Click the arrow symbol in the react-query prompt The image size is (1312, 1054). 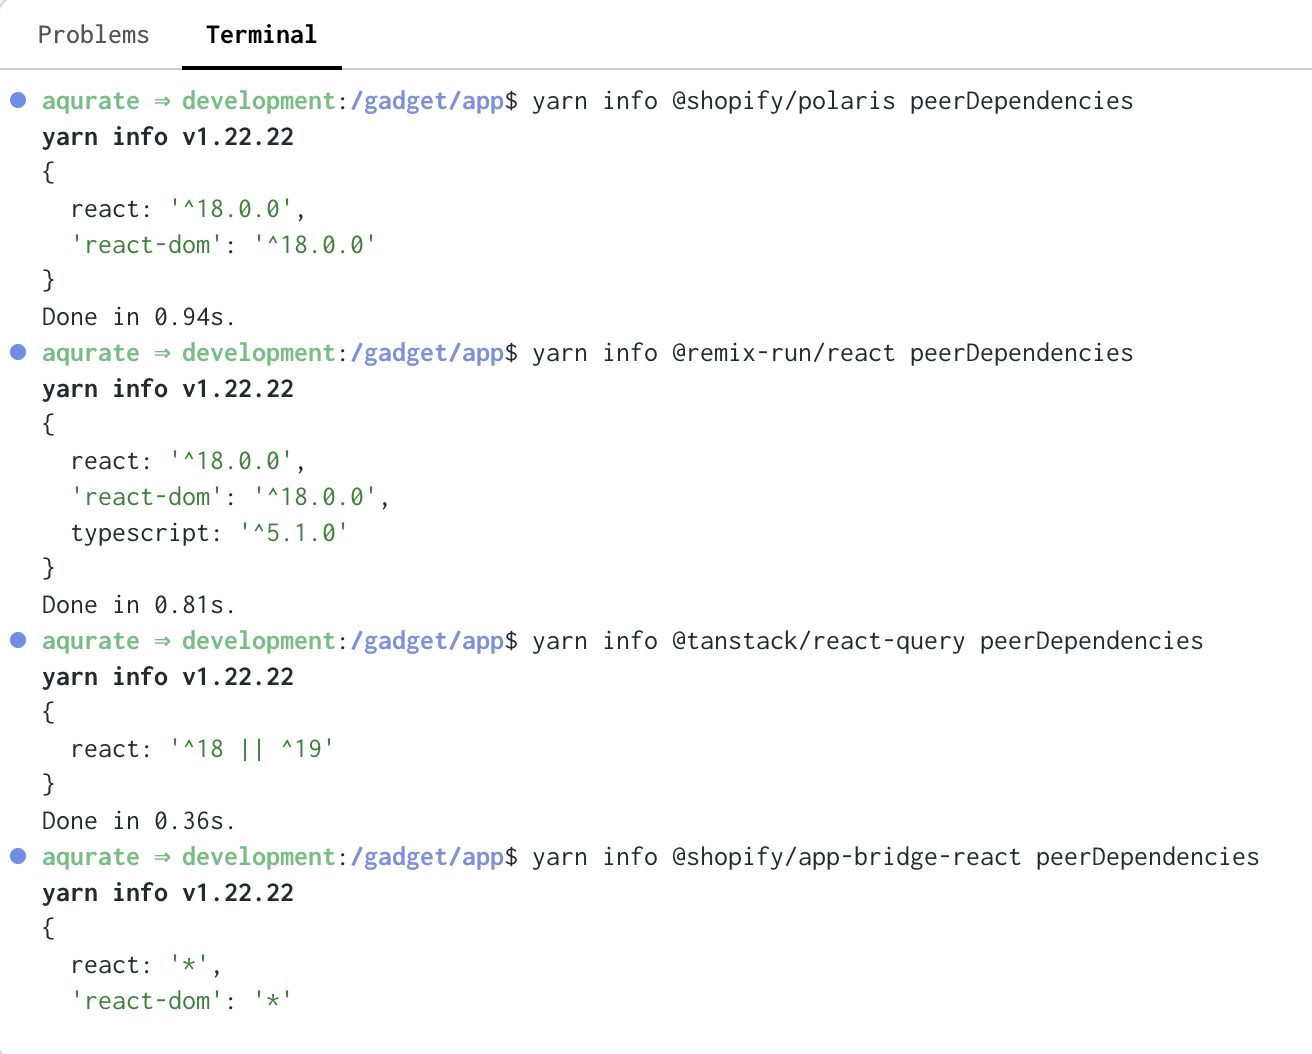161,641
